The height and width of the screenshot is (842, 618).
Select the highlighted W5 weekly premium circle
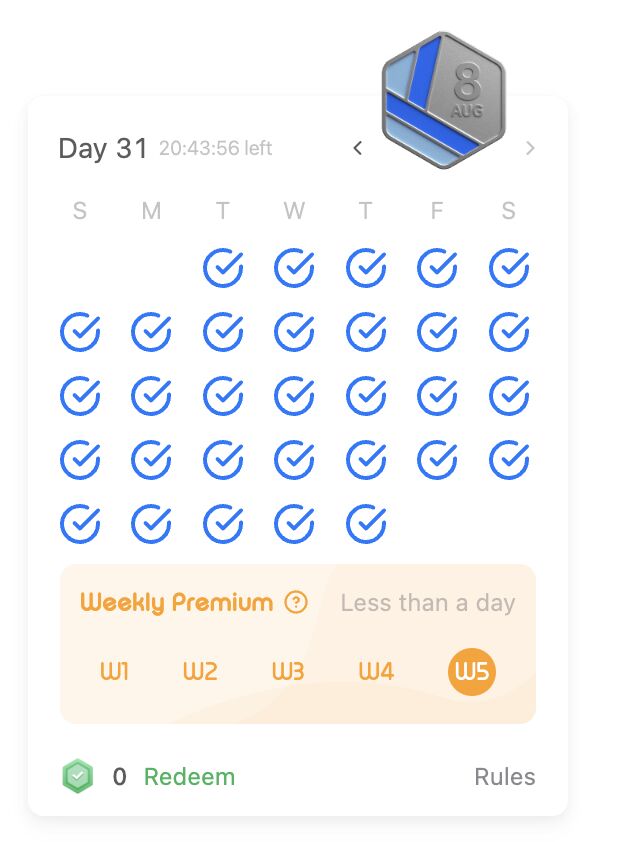[471, 671]
